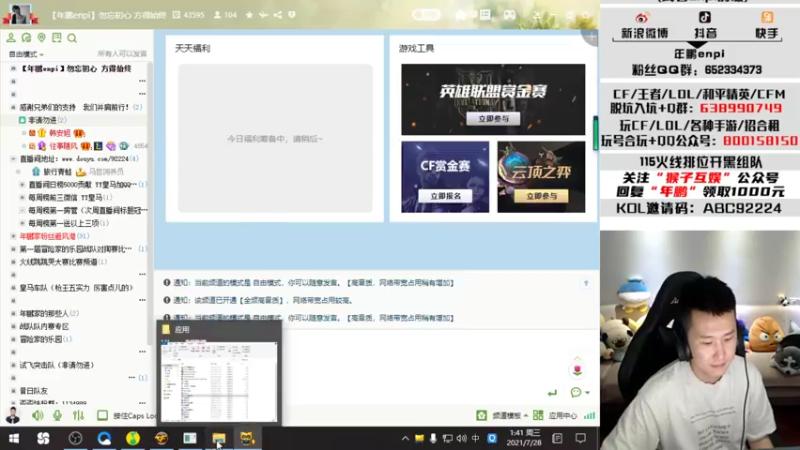Expand 直播间日榜5000贡献 sub-channel
This screenshot has height=450, width=800.
[x=22, y=184]
